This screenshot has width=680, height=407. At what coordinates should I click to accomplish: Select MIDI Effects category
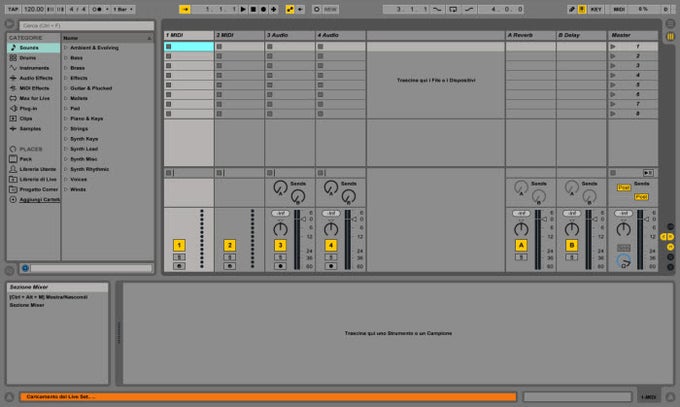point(33,88)
